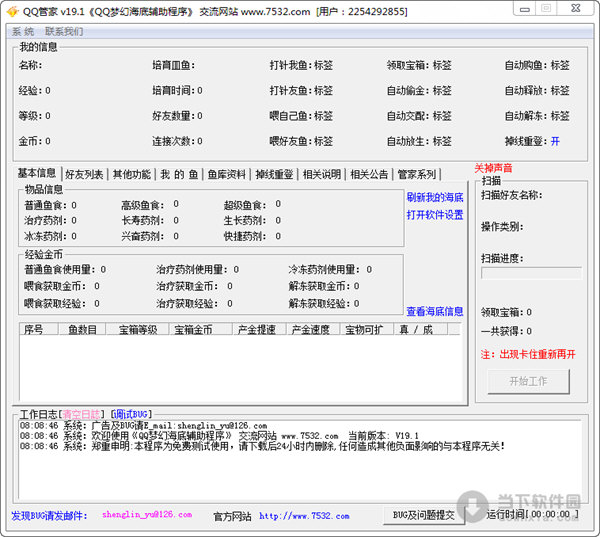Image resolution: width=600 pixels, height=537 pixels.
Task: Open the 相关公告 tab
Action: 369,175
